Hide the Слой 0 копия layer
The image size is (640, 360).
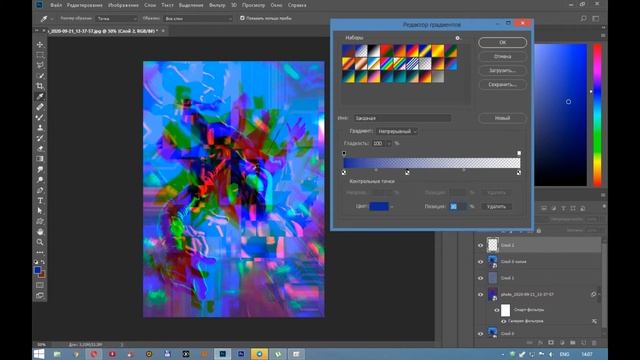(480, 262)
